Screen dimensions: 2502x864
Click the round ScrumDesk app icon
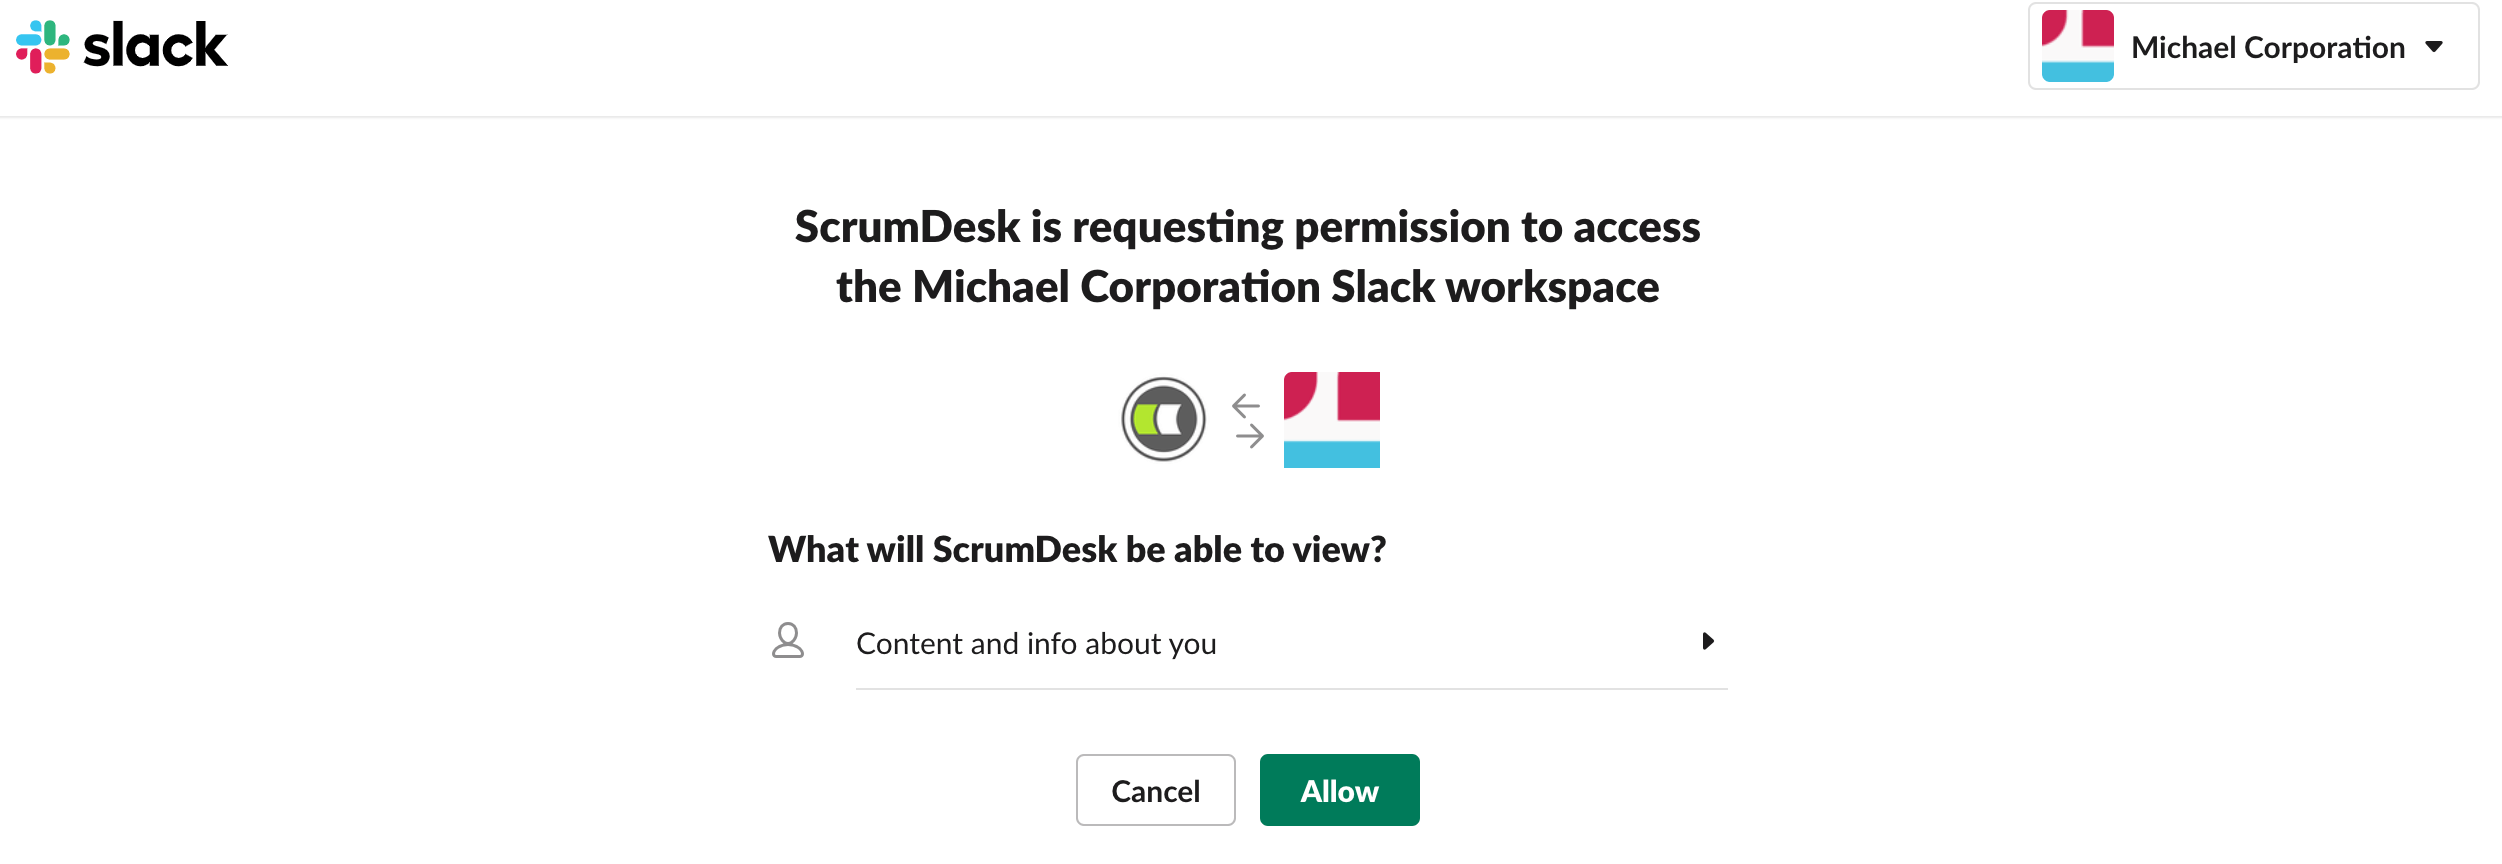click(x=1163, y=419)
